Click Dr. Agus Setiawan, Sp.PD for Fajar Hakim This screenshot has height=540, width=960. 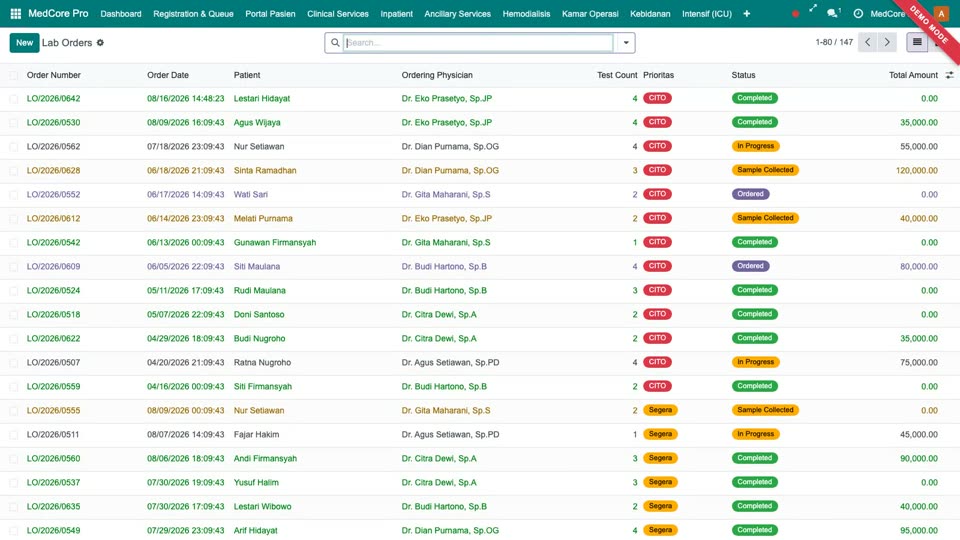450,434
